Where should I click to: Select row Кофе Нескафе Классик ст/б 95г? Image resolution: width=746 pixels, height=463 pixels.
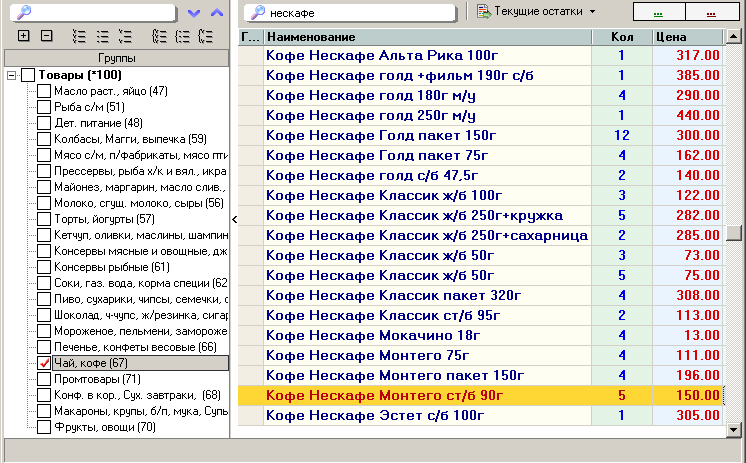coord(481,315)
